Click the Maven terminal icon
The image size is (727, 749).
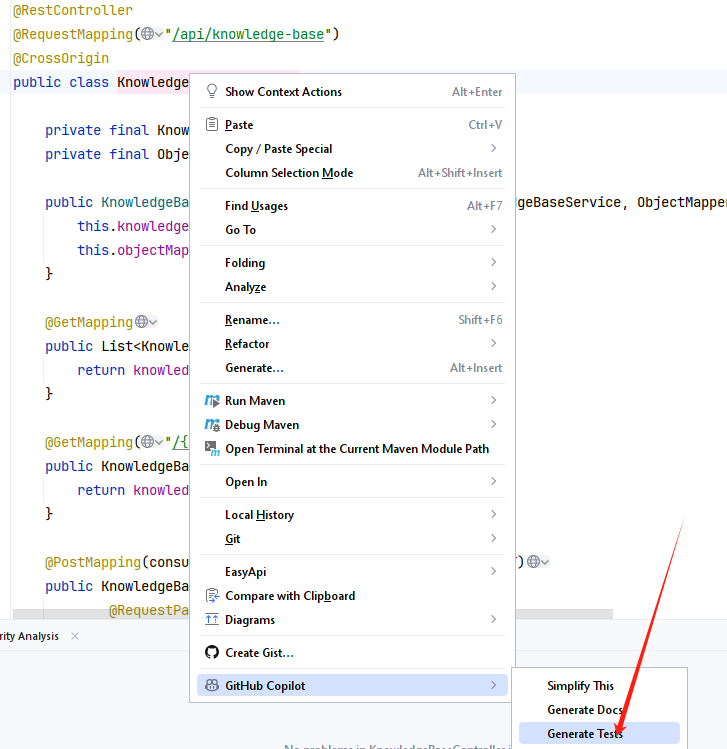212,449
